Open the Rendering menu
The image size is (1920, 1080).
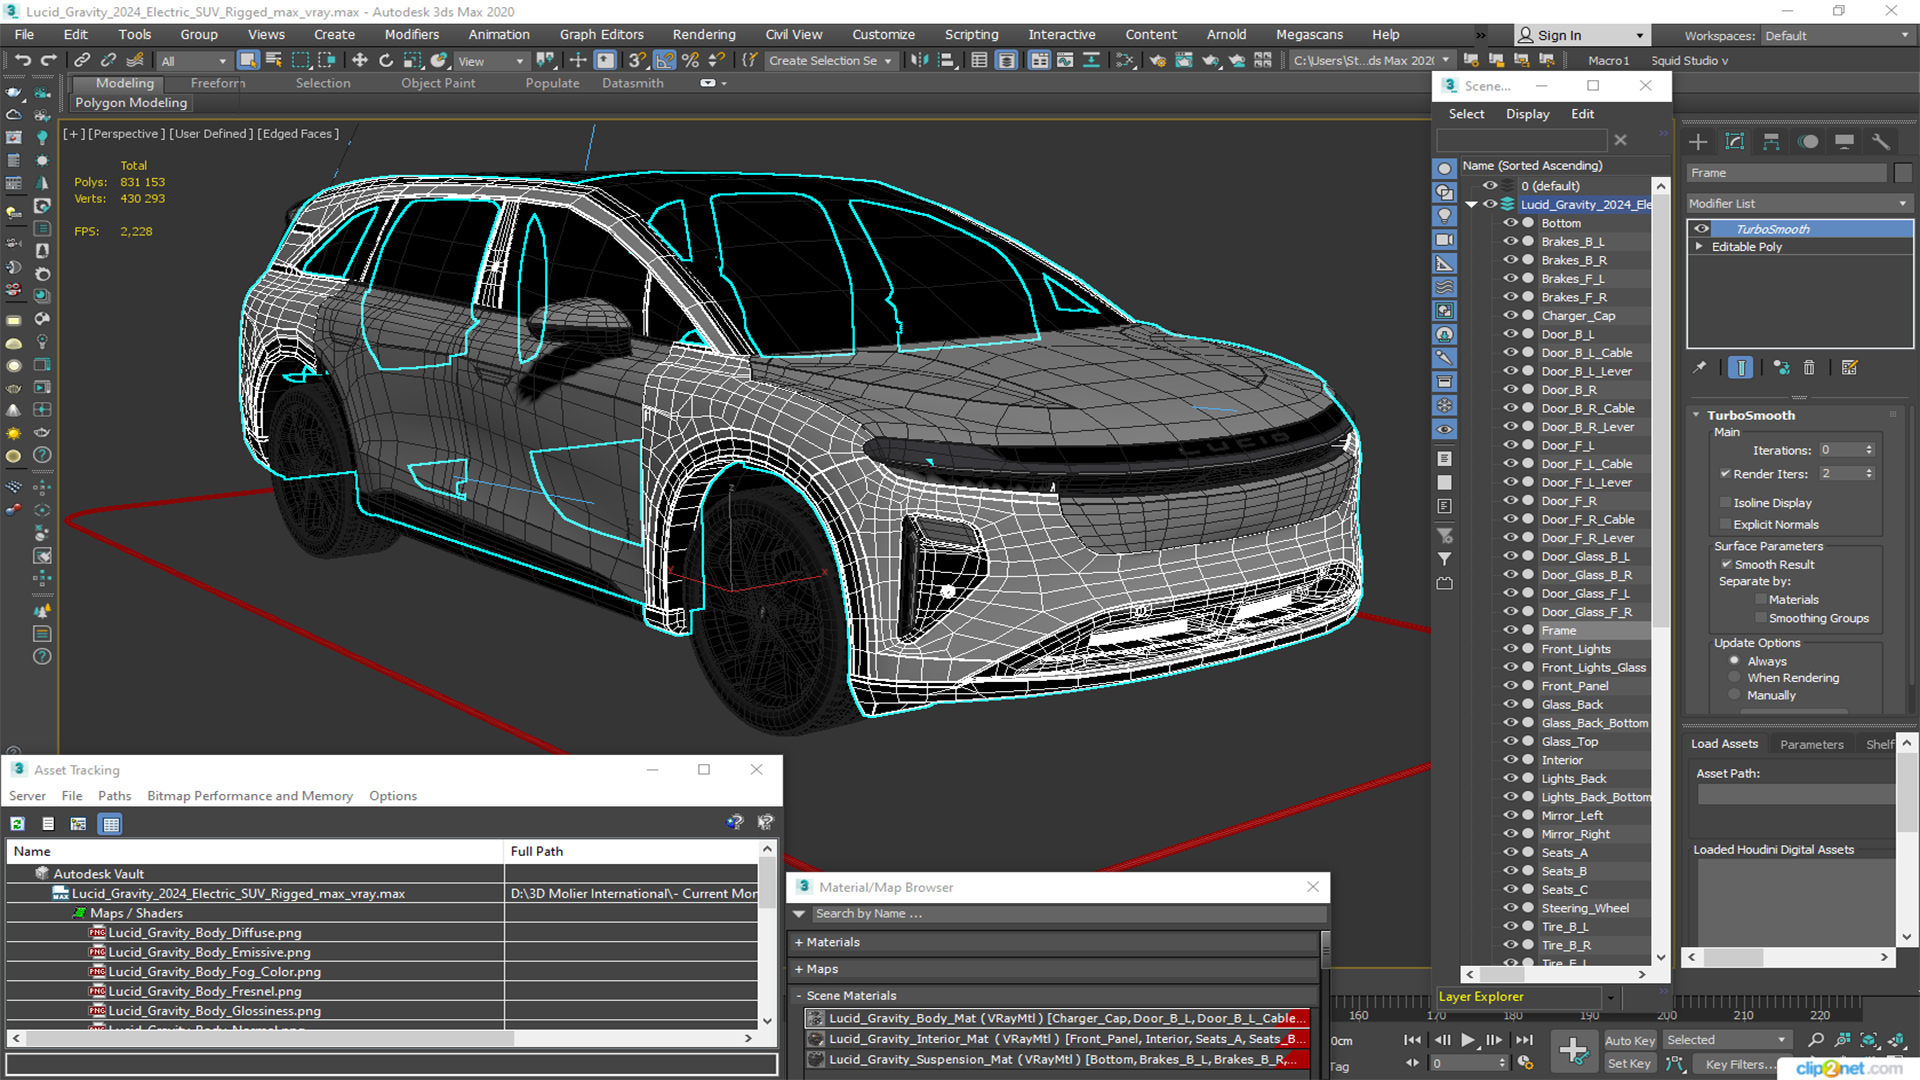click(x=703, y=34)
